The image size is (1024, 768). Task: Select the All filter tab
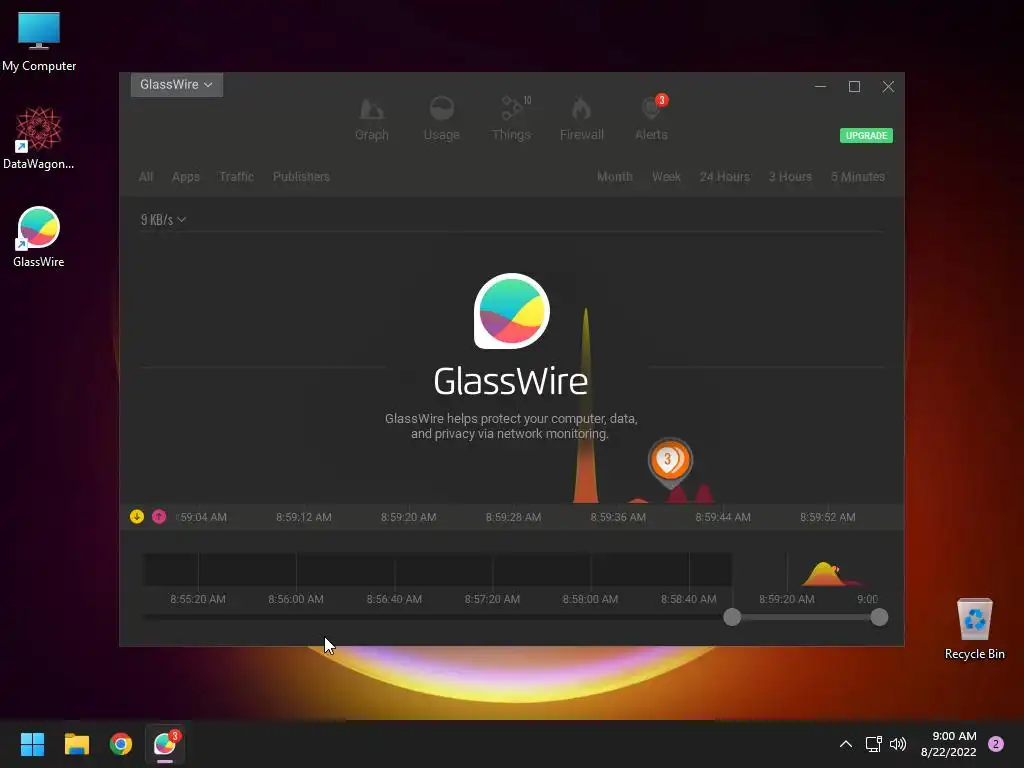[146, 177]
